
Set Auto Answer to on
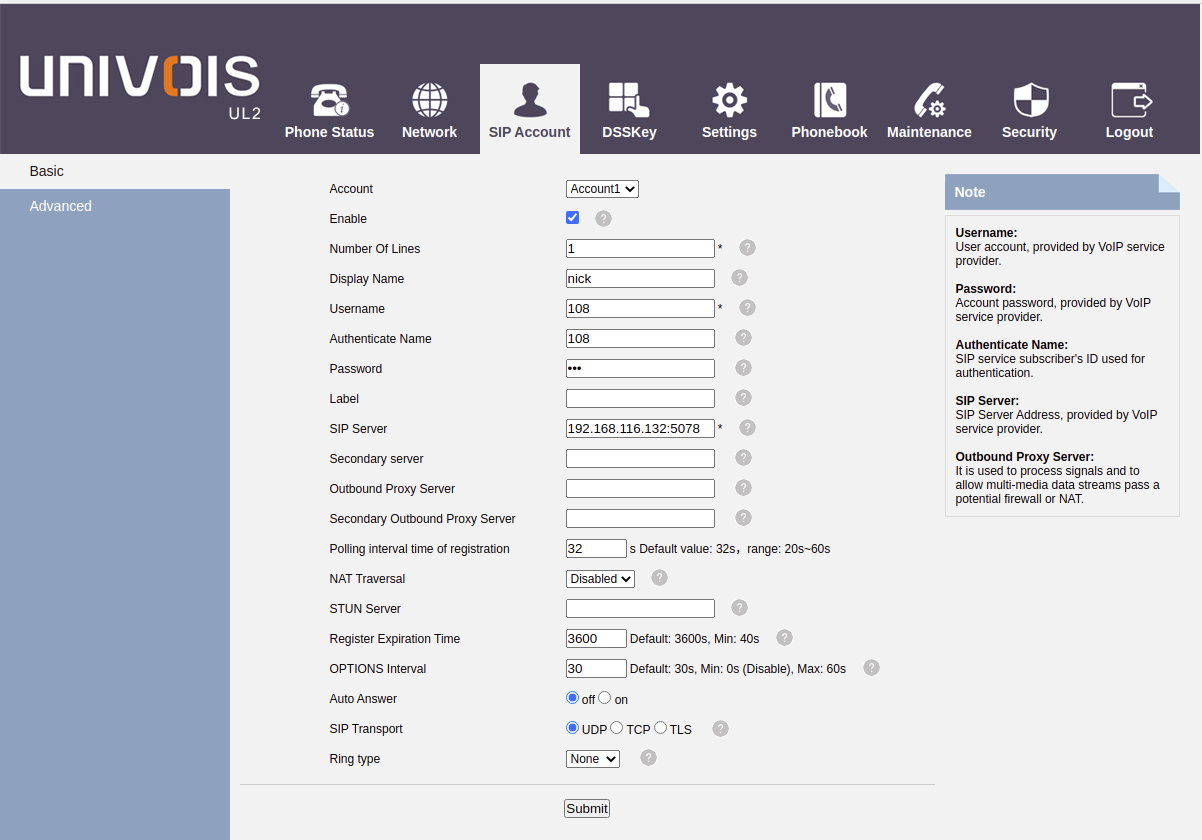tap(605, 698)
